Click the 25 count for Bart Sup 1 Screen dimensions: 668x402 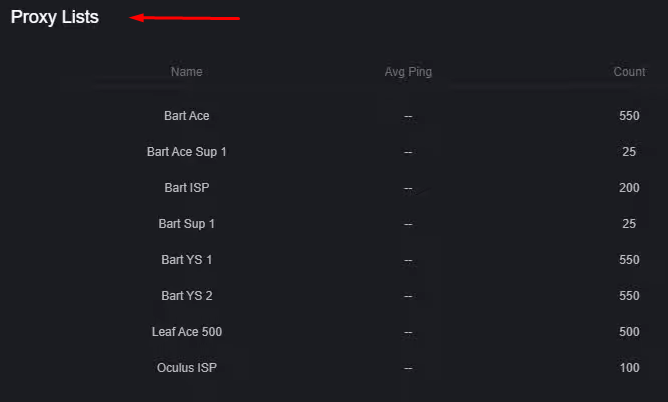click(x=629, y=224)
